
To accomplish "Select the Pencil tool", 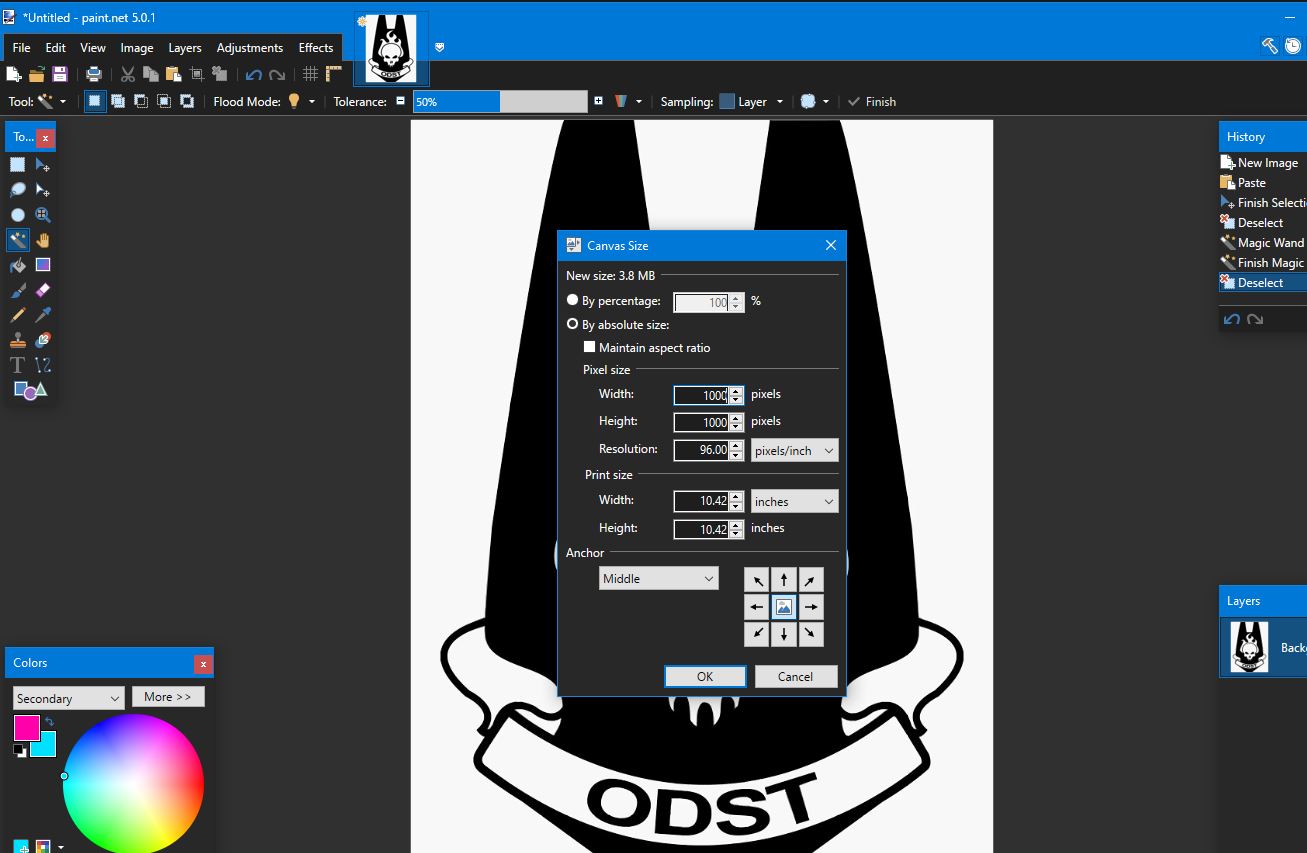I will 18,315.
